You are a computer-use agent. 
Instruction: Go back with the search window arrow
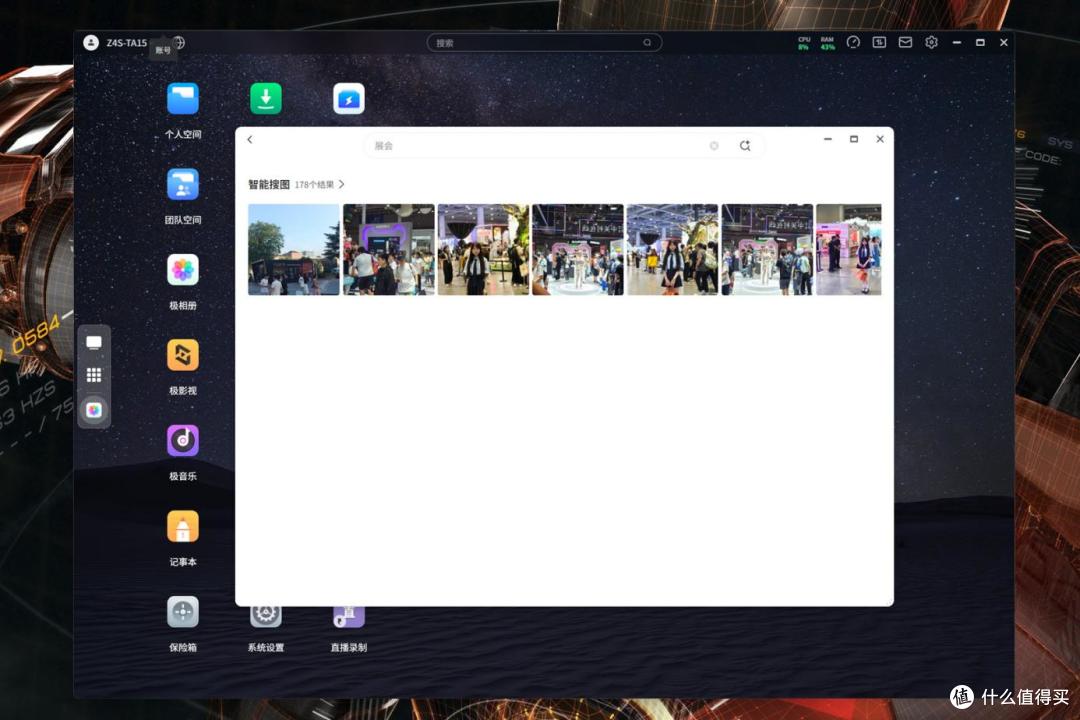250,140
